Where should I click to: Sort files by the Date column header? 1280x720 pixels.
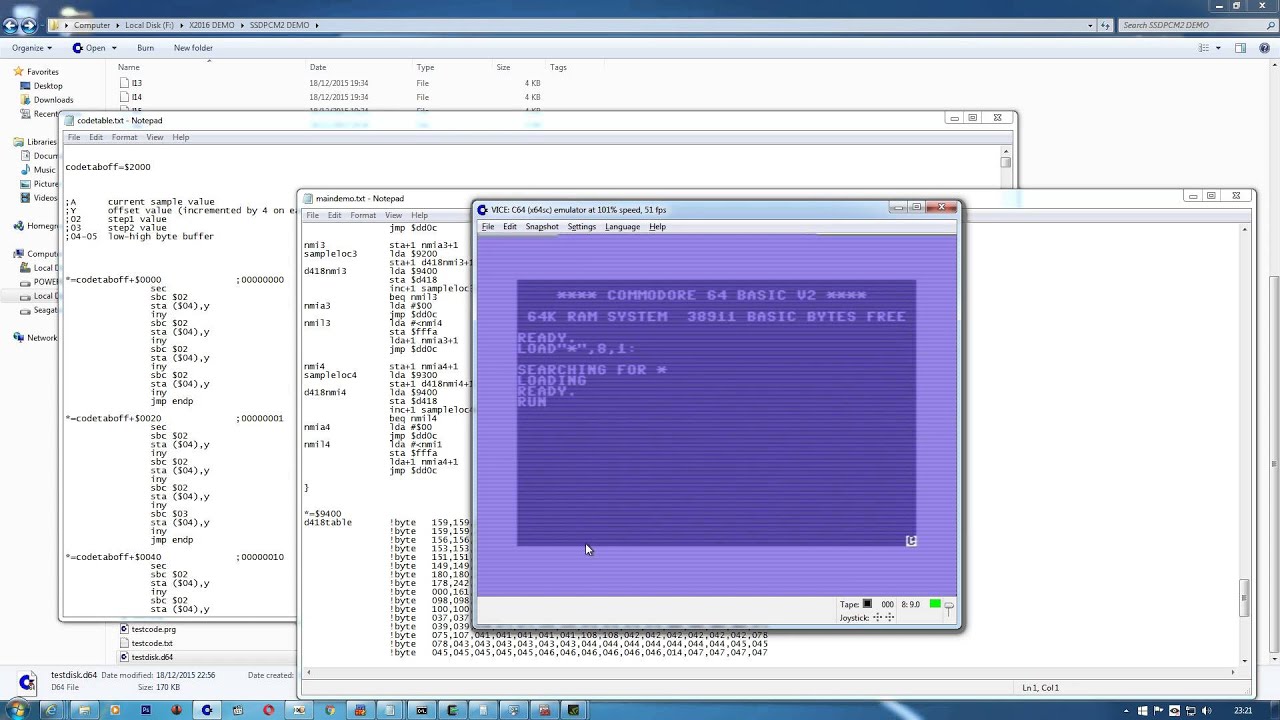(x=318, y=67)
